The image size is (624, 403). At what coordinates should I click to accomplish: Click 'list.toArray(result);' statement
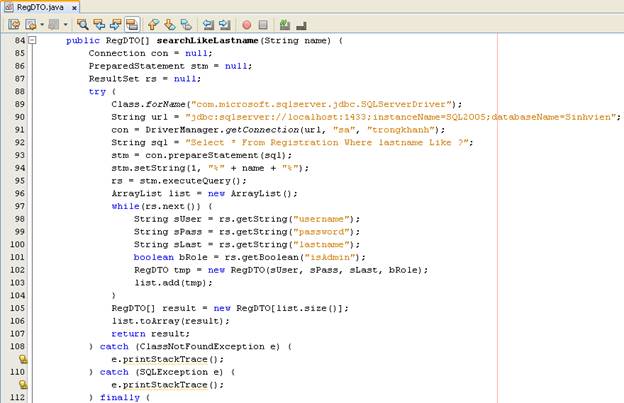[x=171, y=321]
